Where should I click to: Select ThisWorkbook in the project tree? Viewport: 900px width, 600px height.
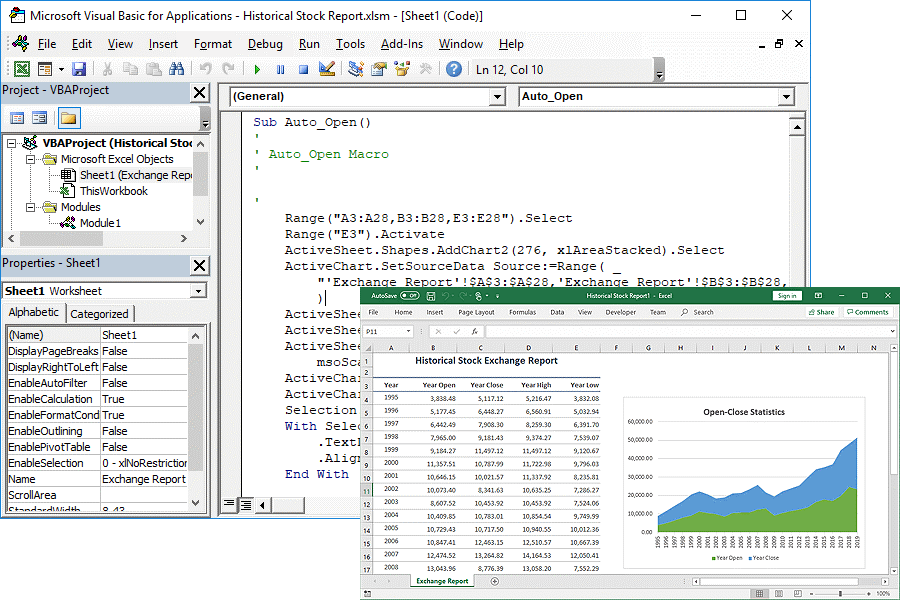click(113, 191)
